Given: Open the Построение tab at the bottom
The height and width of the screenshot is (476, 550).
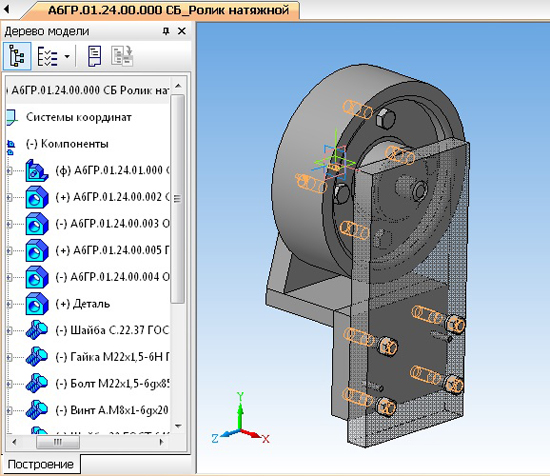Looking at the screenshot, I should [41, 464].
